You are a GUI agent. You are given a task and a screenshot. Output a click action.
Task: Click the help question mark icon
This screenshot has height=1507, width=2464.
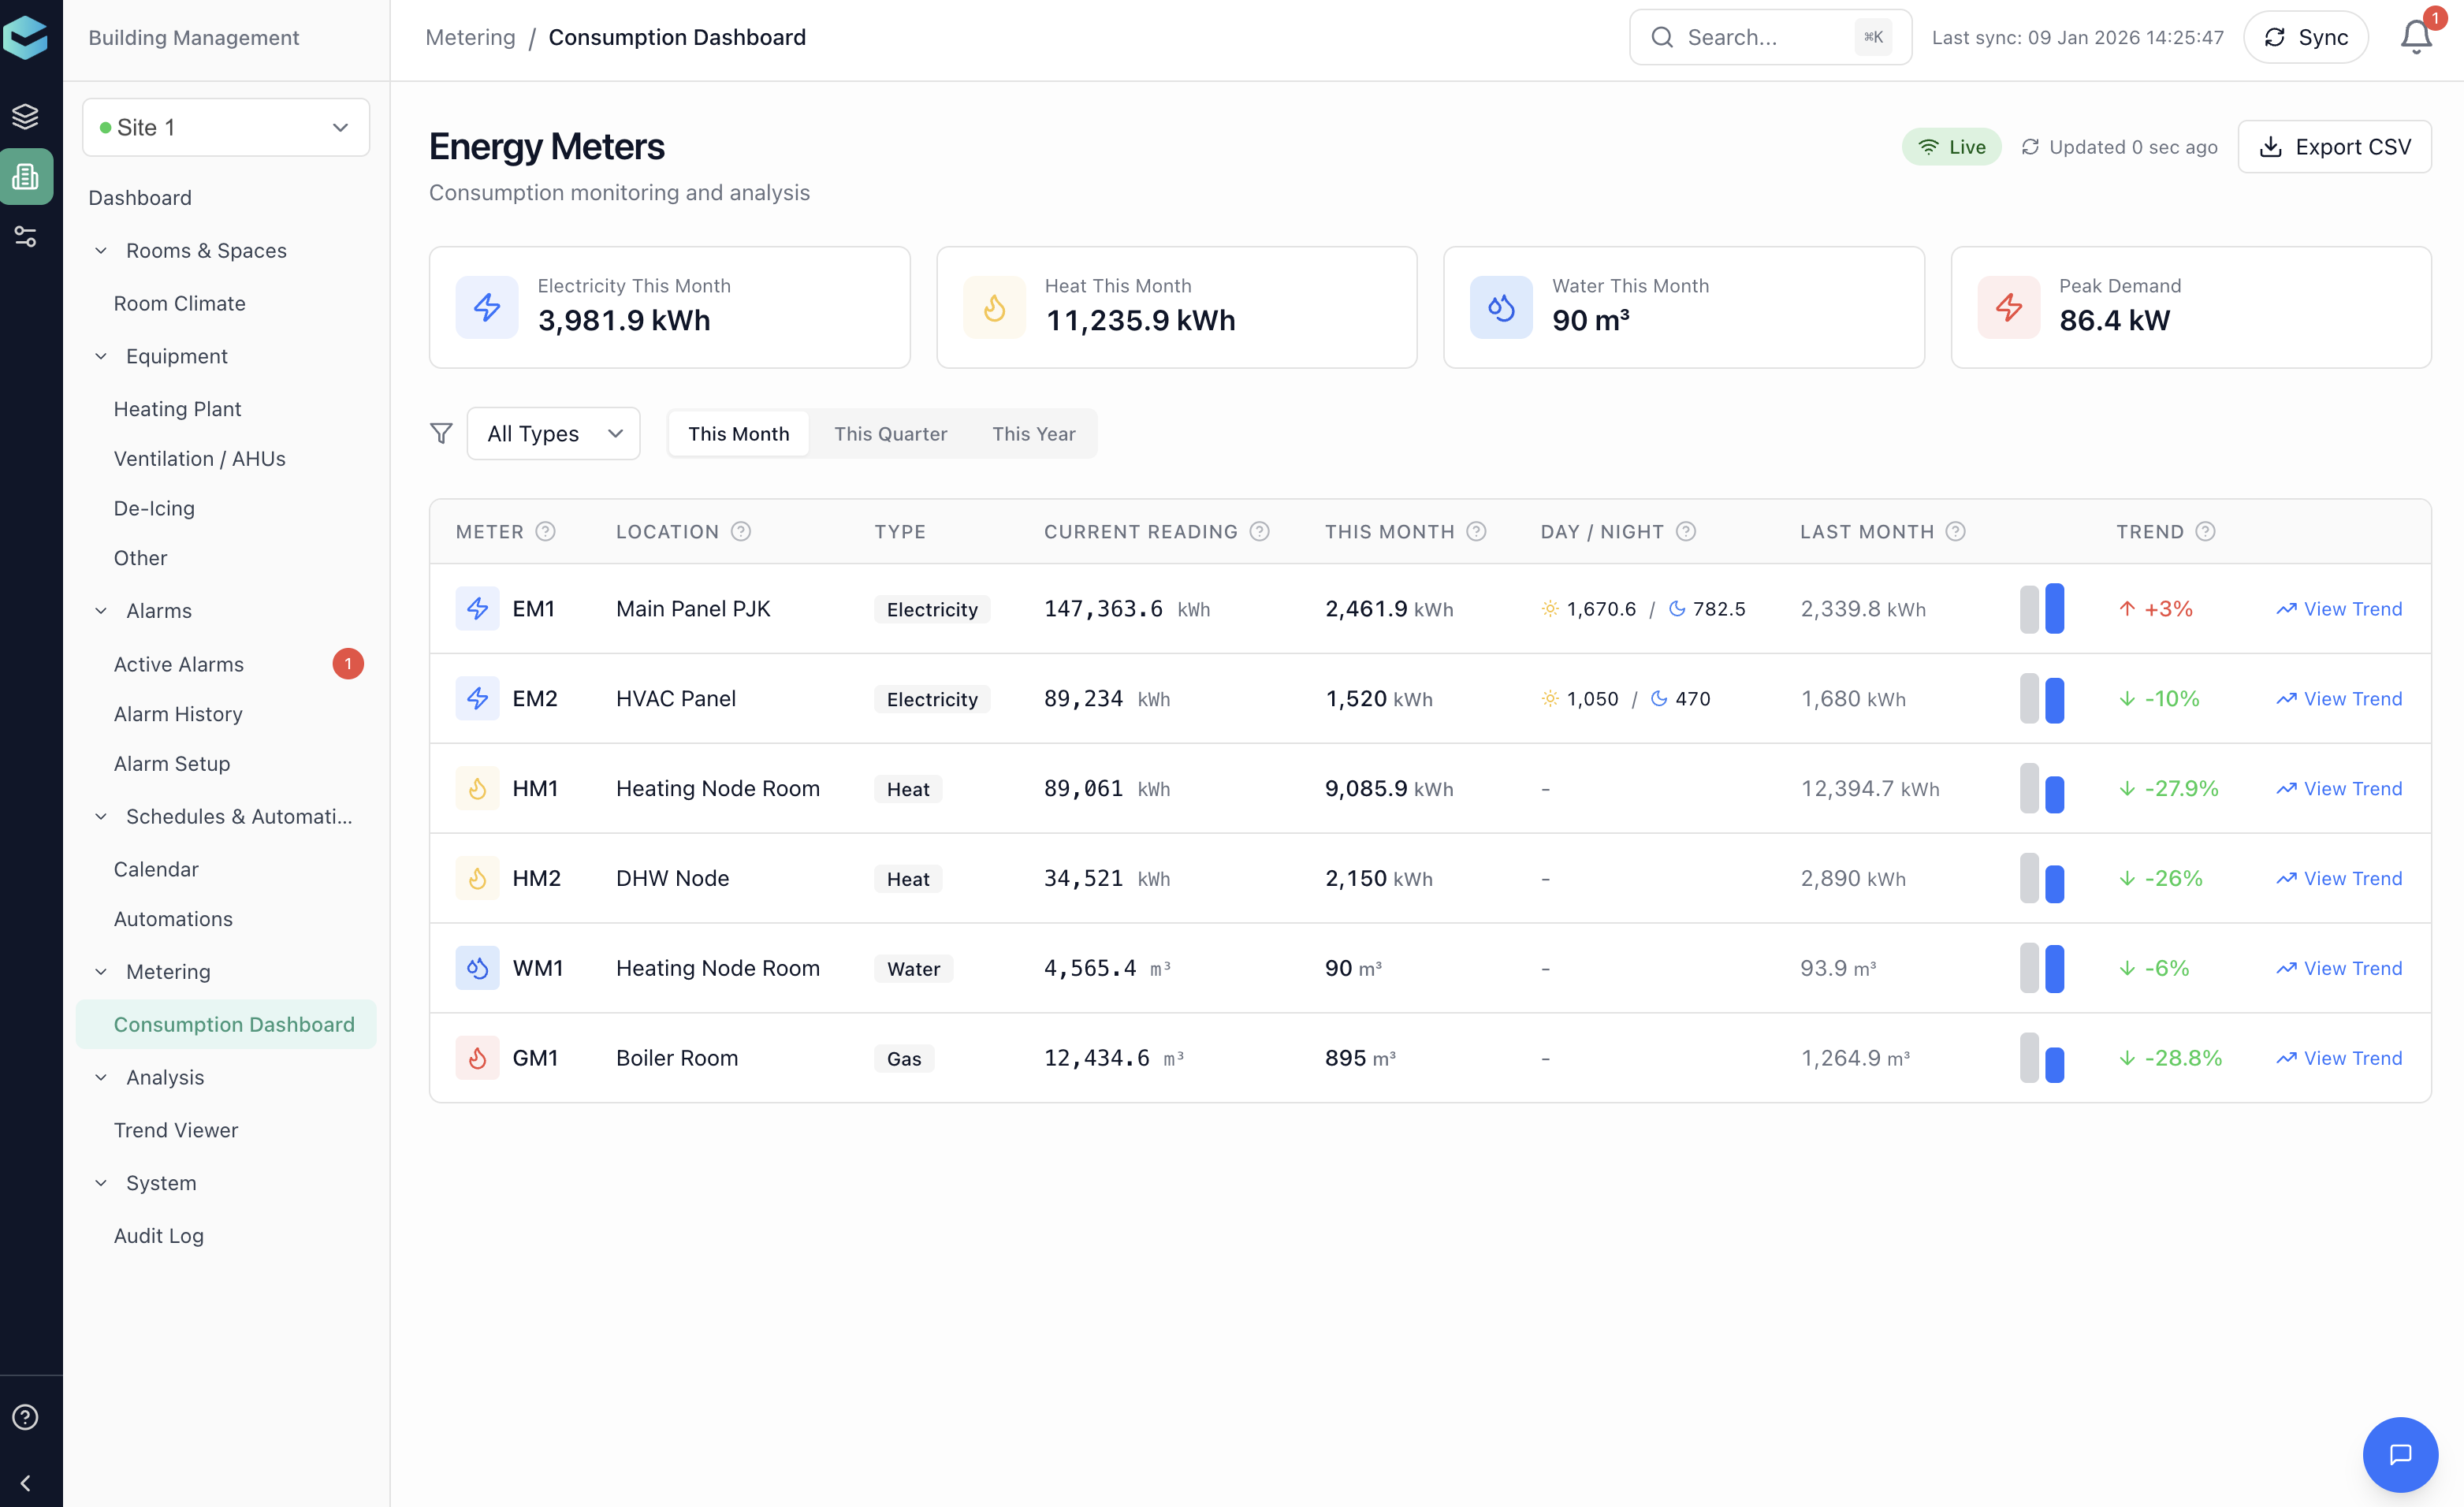tap(26, 1416)
